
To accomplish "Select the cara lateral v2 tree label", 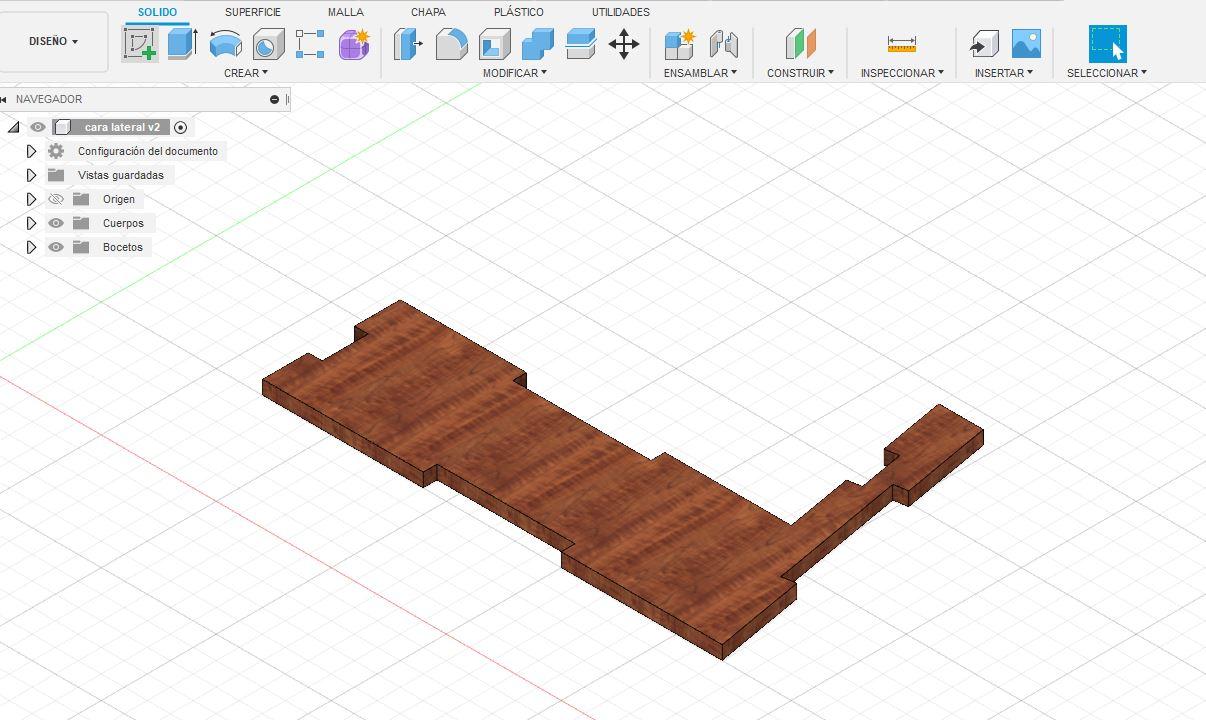I will tap(122, 127).
